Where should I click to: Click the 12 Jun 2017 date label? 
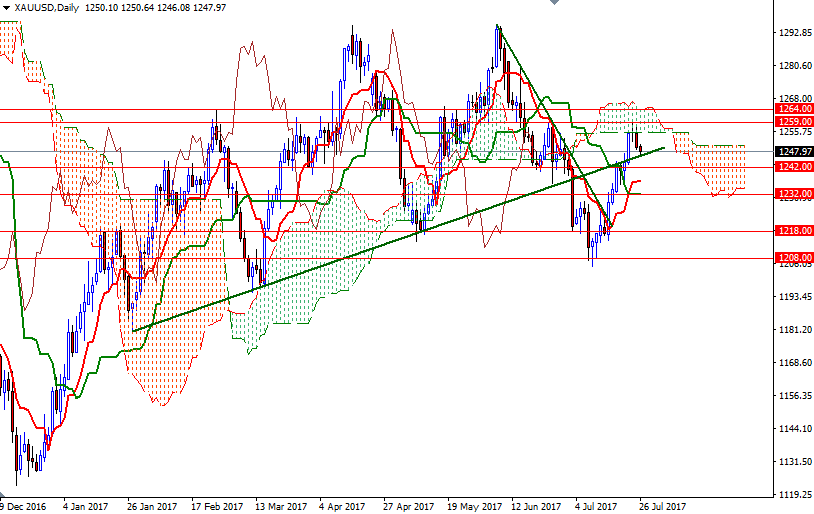(536, 507)
